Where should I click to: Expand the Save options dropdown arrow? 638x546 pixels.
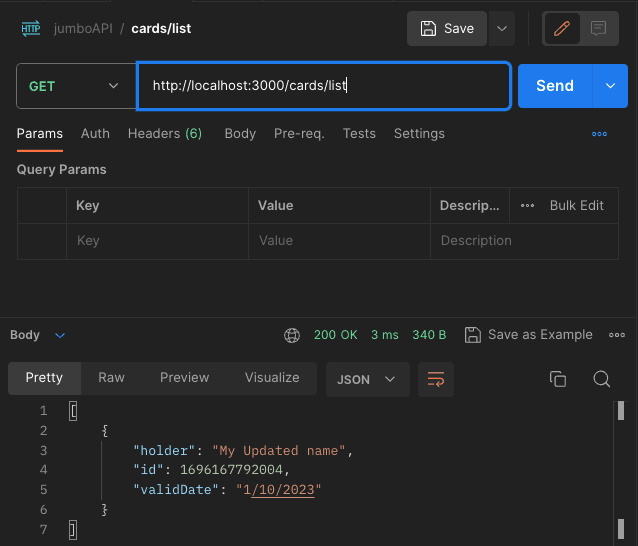click(502, 29)
